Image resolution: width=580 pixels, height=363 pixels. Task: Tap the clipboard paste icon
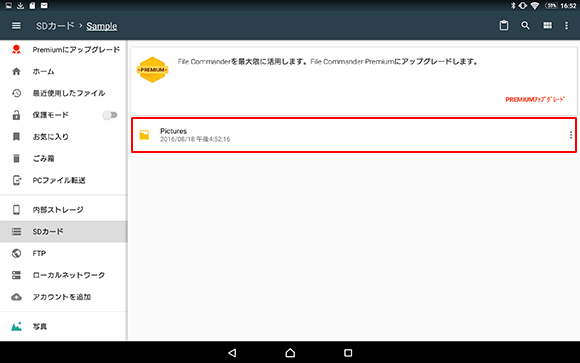click(503, 26)
